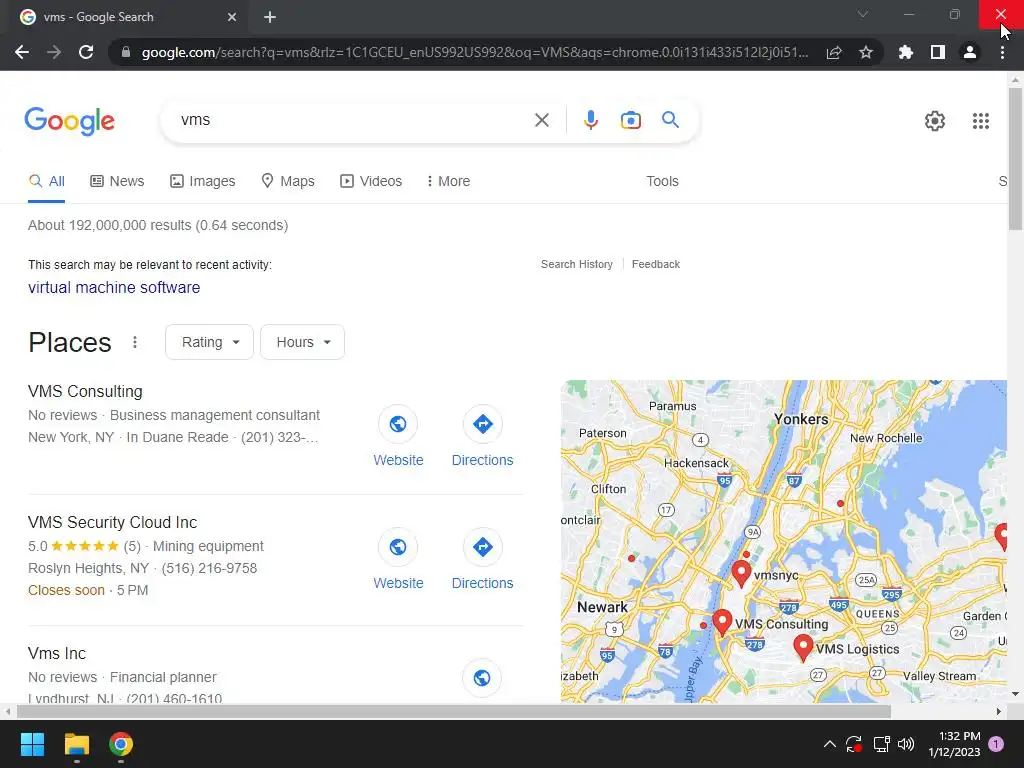
Task: Toggle the Chrome side panel
Action: coord(938,52)
